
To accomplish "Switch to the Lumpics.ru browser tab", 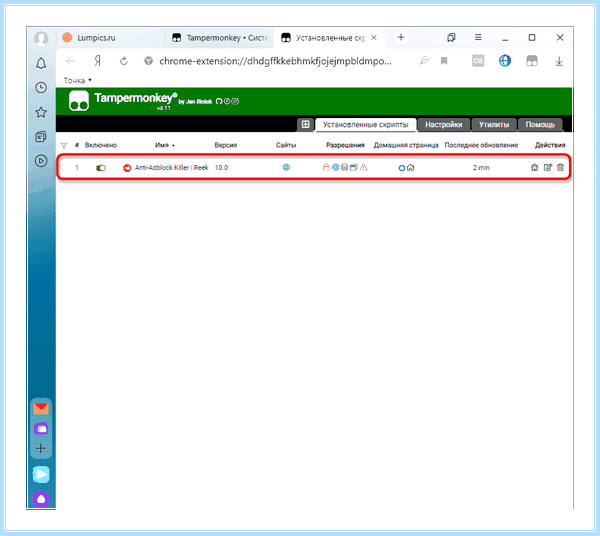I will coord(111,37).
